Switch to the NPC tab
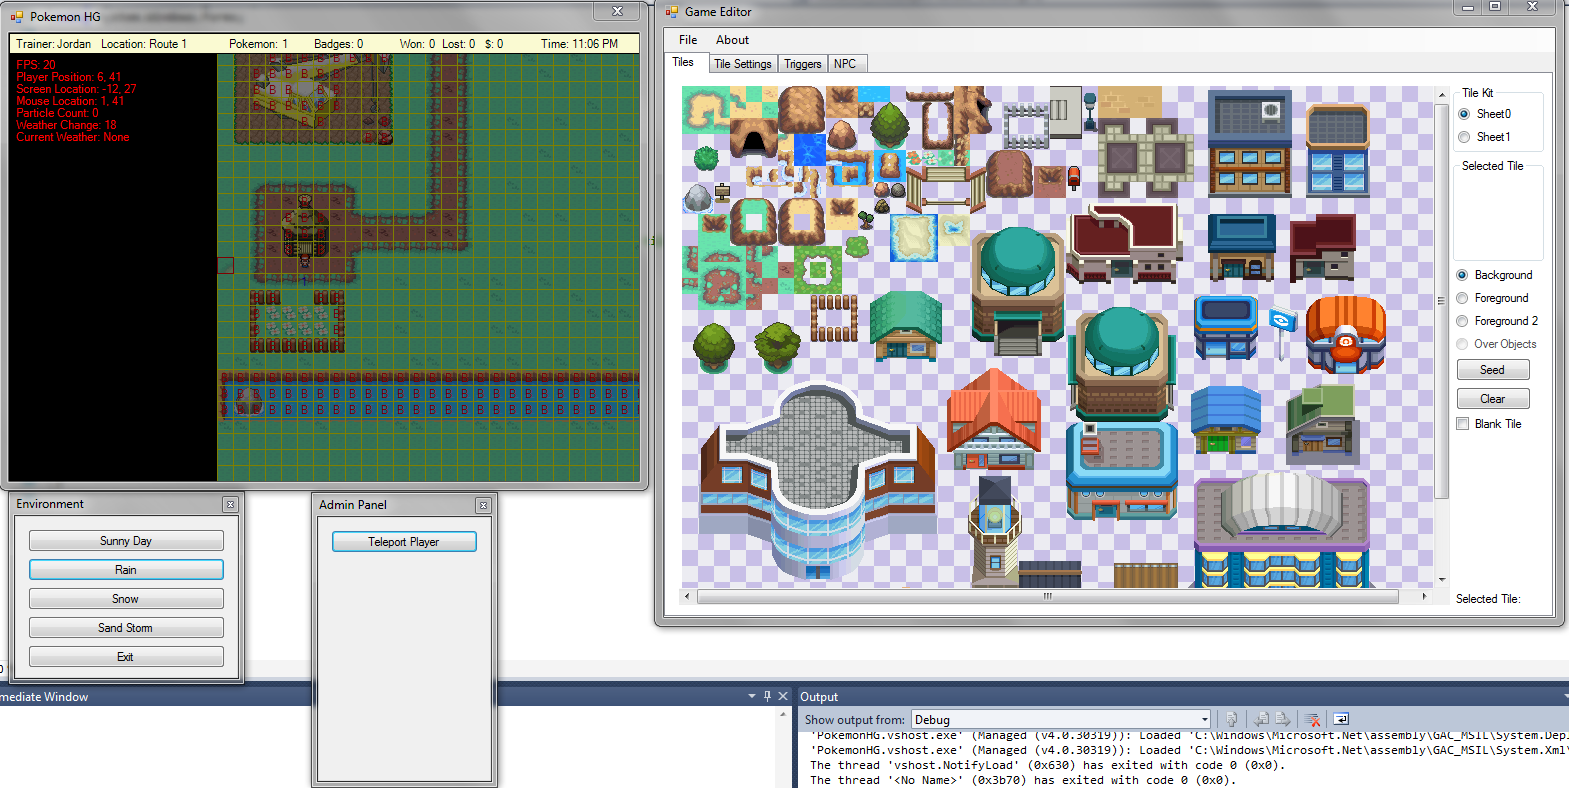This screenshot has width=1569, height=788. pyautogui.click(x=845, y=64)
